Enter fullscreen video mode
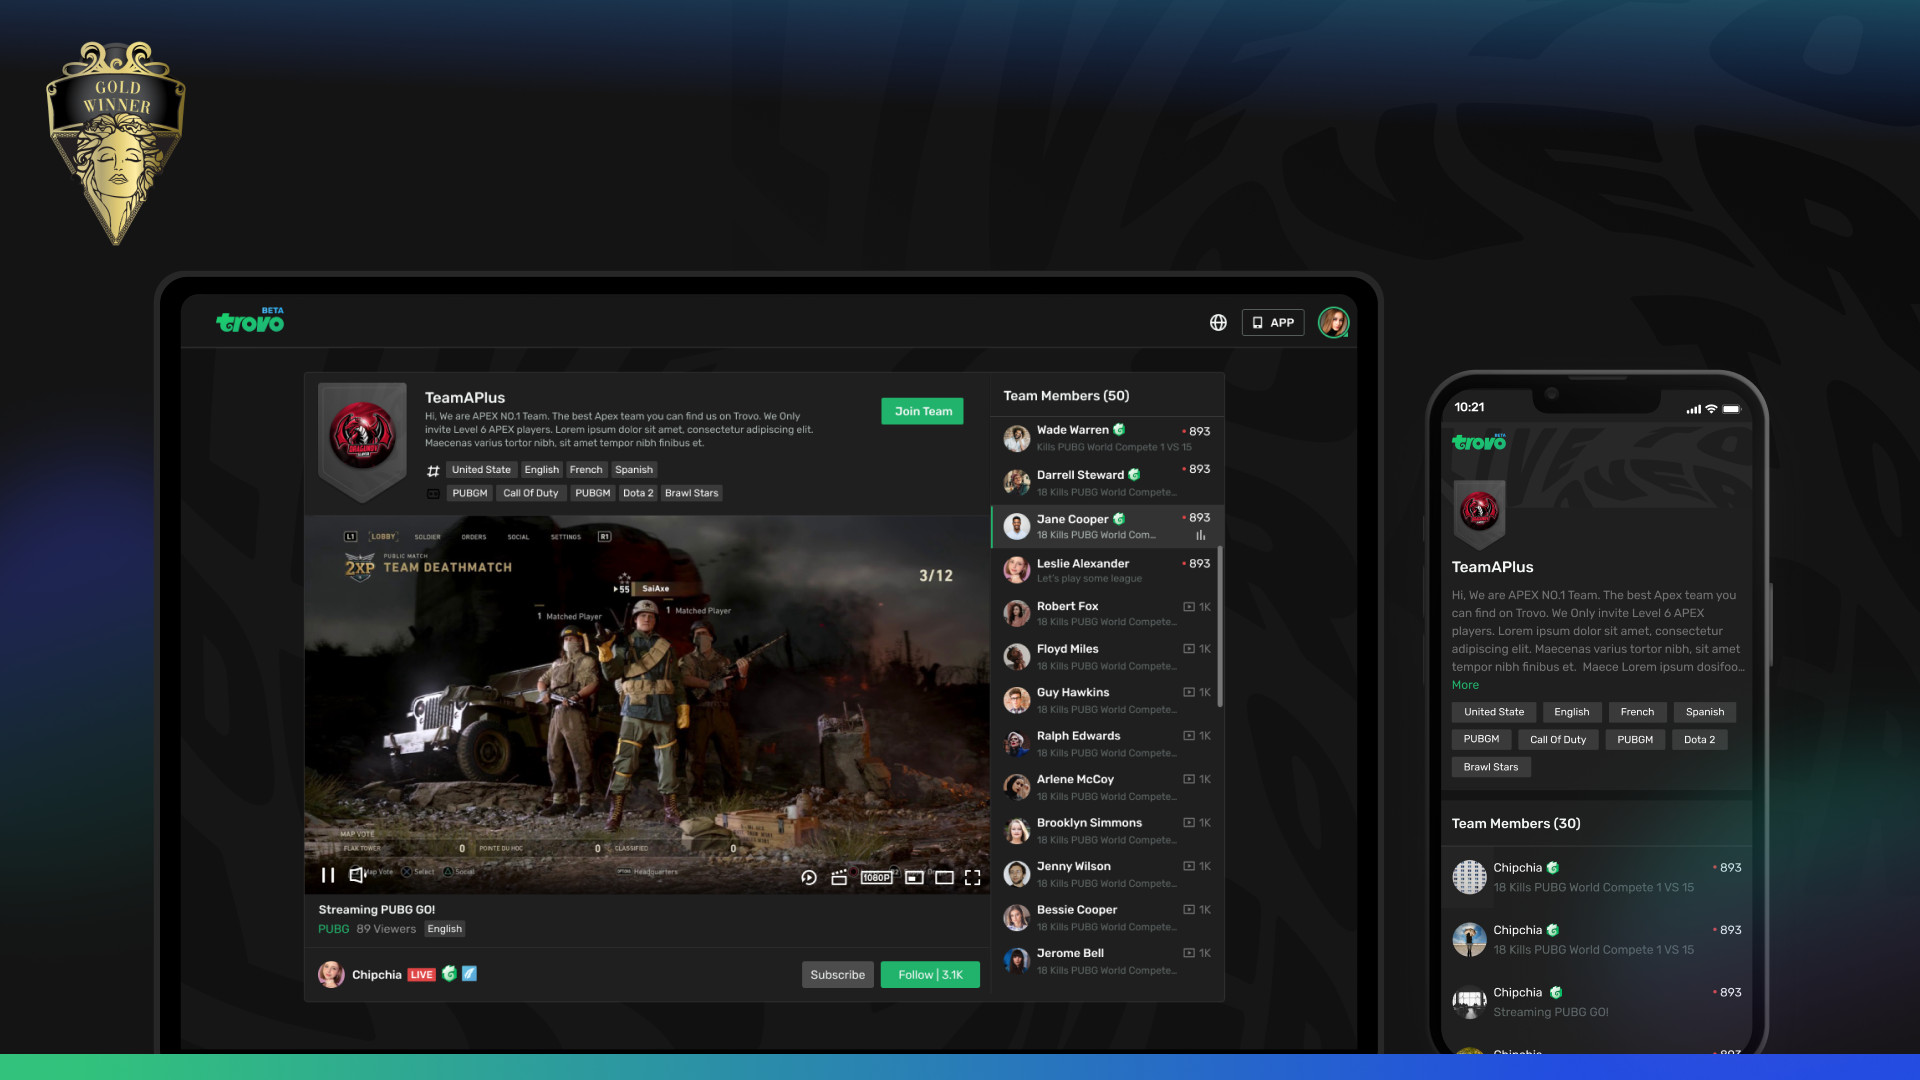The height and width of the screenshot is (1080, 1920). pyautogui.click(x=972, y=878)
